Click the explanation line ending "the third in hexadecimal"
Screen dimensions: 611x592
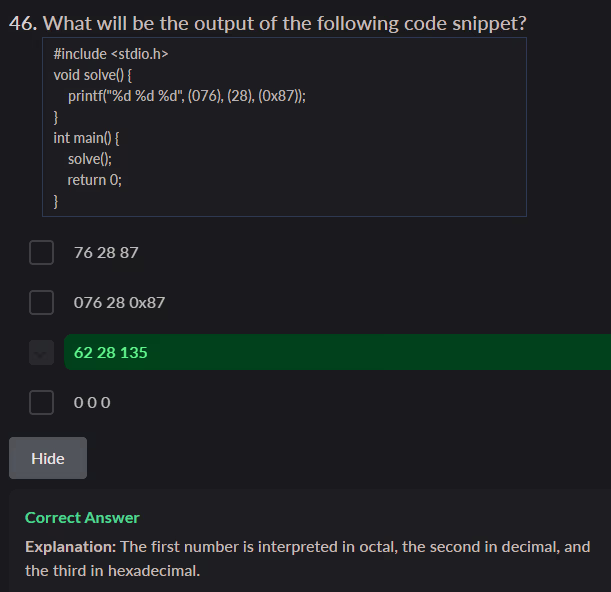click(112, 571)
